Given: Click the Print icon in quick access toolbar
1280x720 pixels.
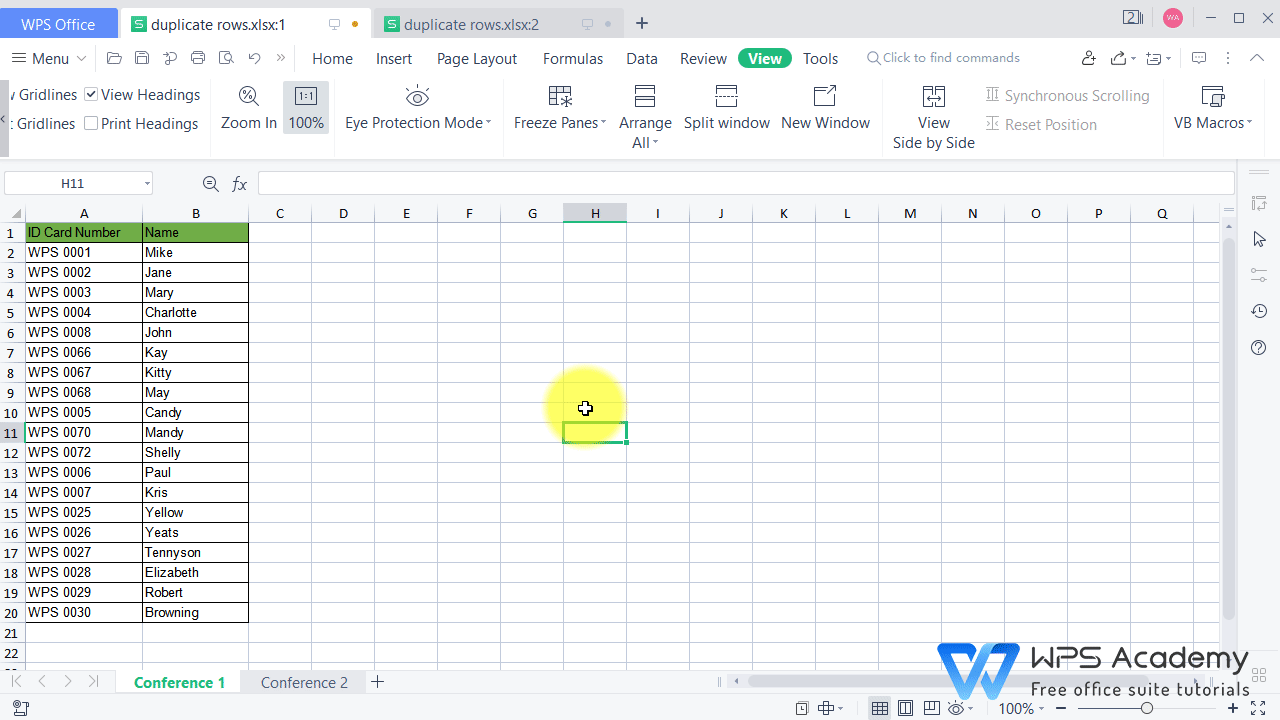Looking at the screenshot, I should point(197,58).
